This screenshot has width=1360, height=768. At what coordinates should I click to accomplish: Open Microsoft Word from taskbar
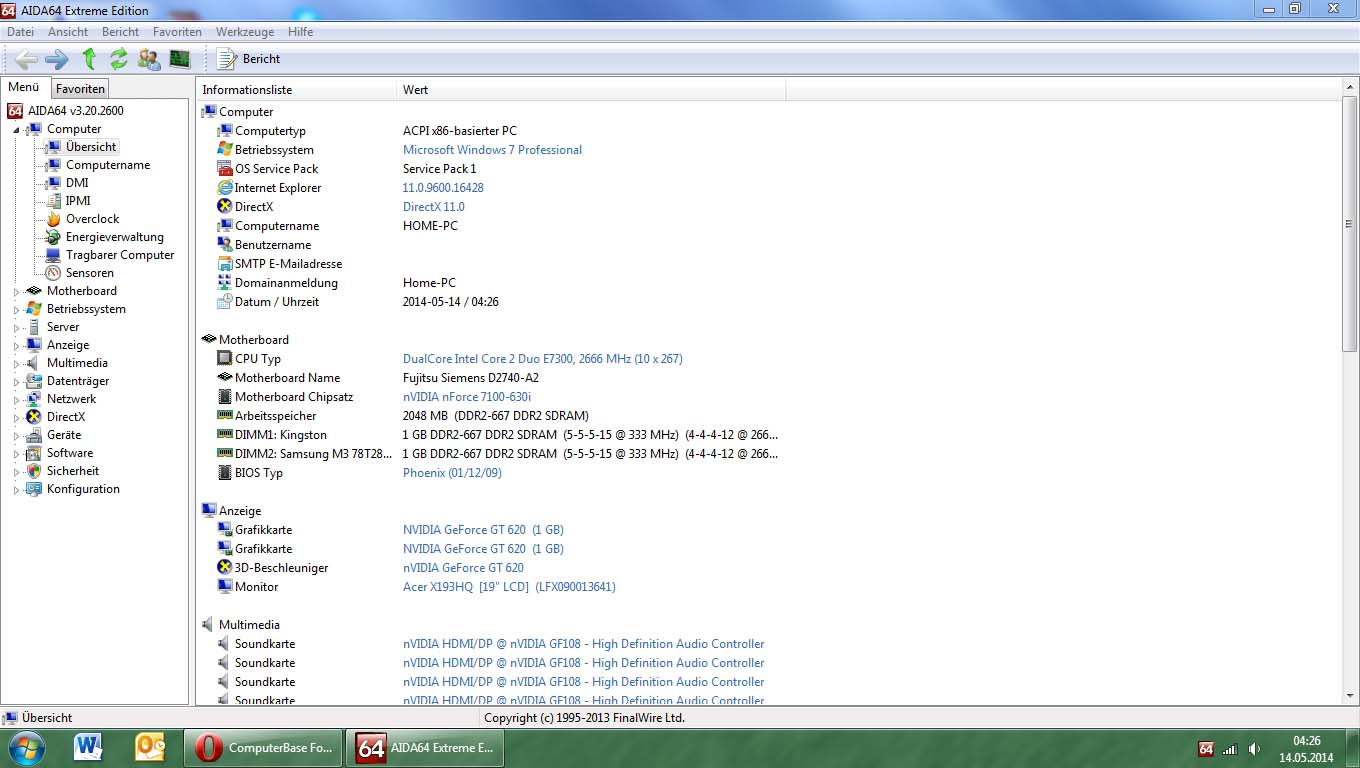coord(88,747)
